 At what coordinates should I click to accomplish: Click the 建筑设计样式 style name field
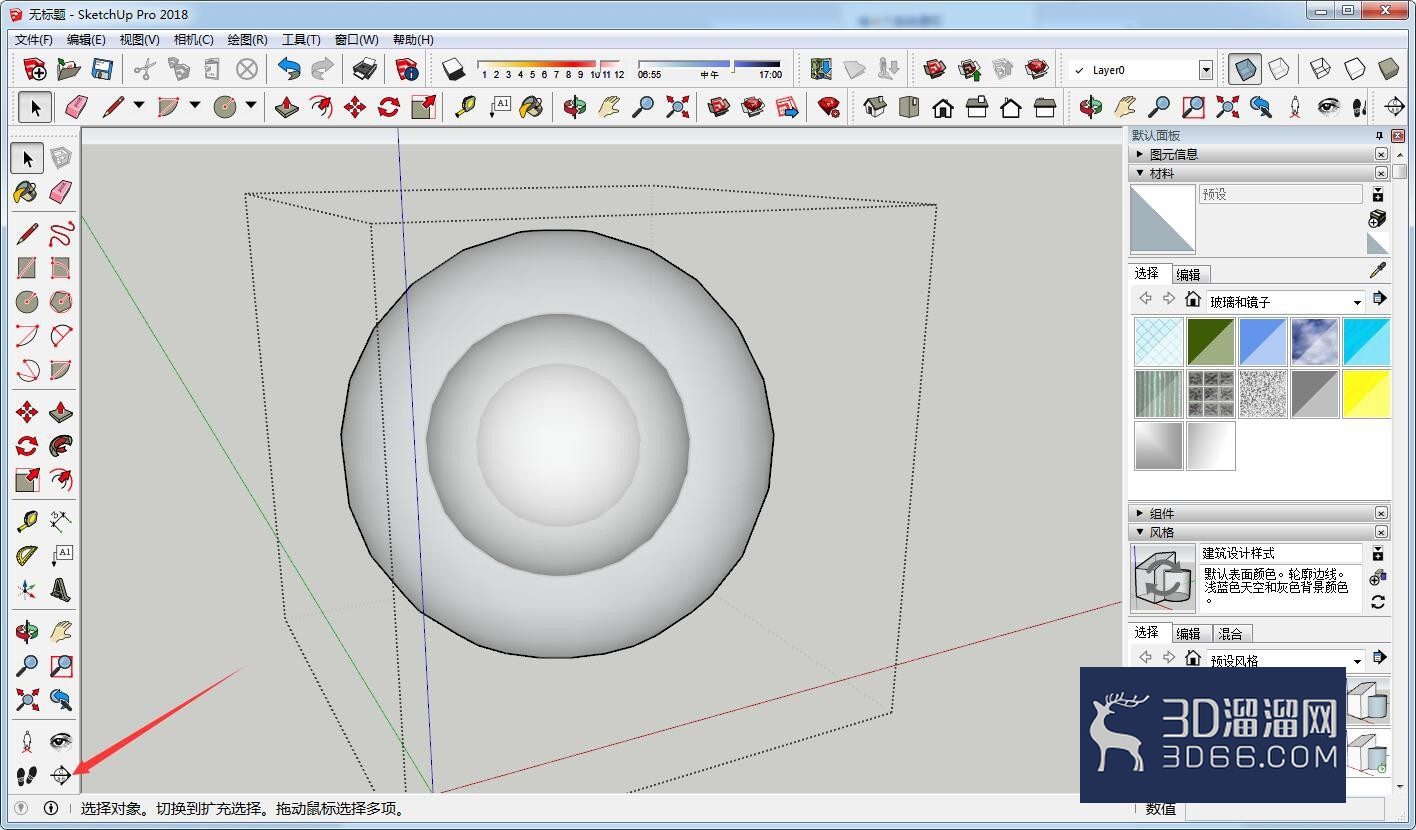(x=1281, y=553)
